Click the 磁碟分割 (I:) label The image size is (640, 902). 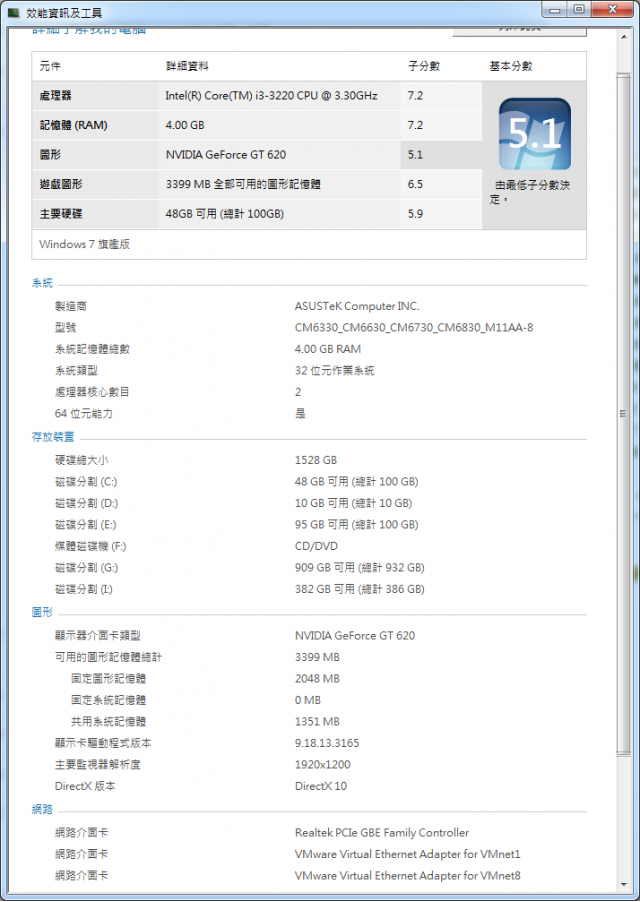click(84, 589)
